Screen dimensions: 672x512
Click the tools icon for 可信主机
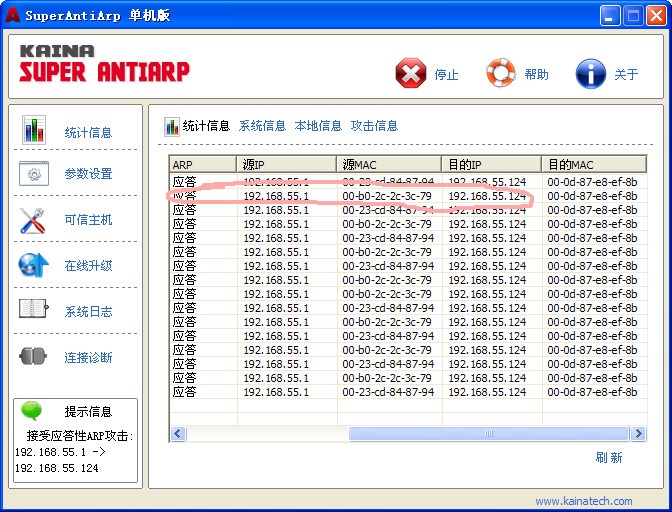(x=33, y=220)
